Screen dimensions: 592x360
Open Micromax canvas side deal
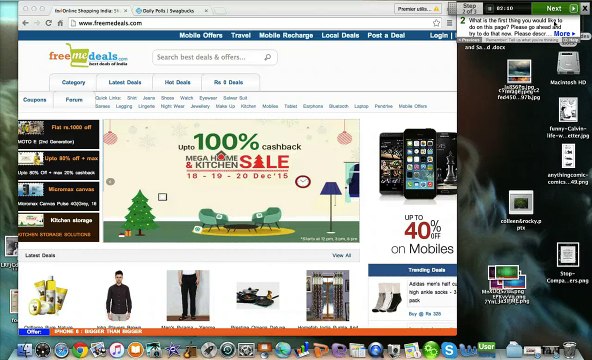59,196
